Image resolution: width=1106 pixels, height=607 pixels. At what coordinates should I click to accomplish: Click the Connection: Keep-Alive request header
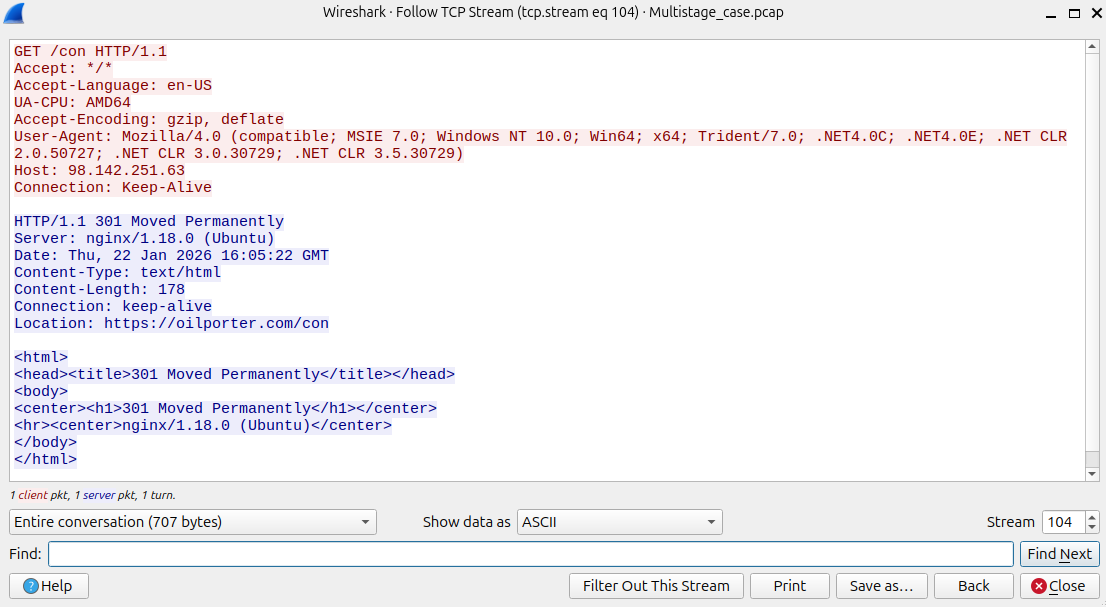(x=113, y=188)
